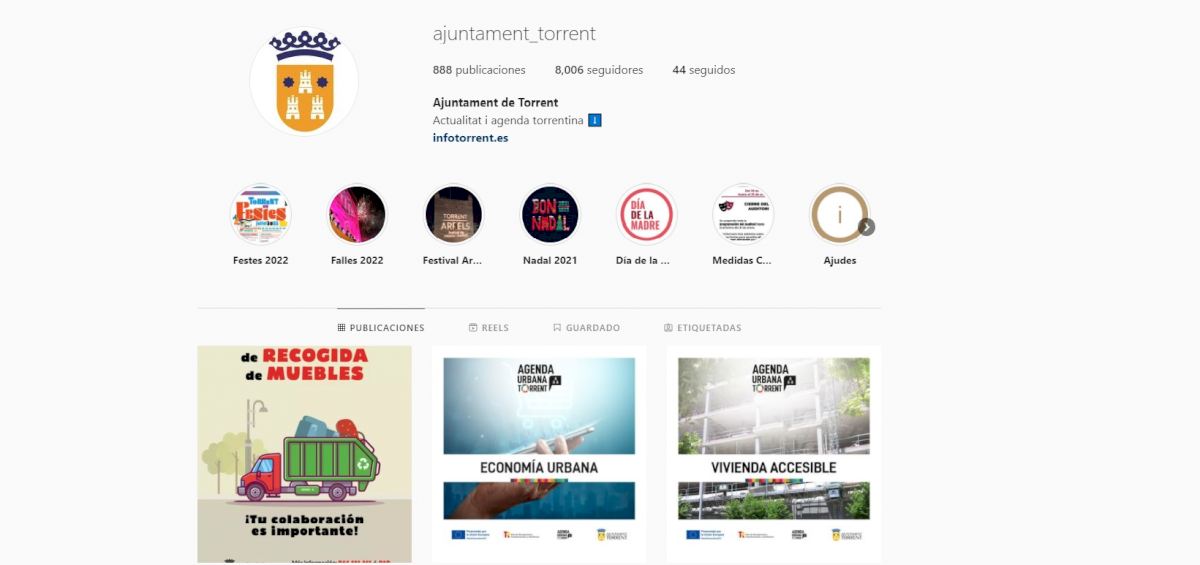Open the Medidas Covid story highlight
Image resolution: width=1200 pixels, height=565 pixels.
743,214
